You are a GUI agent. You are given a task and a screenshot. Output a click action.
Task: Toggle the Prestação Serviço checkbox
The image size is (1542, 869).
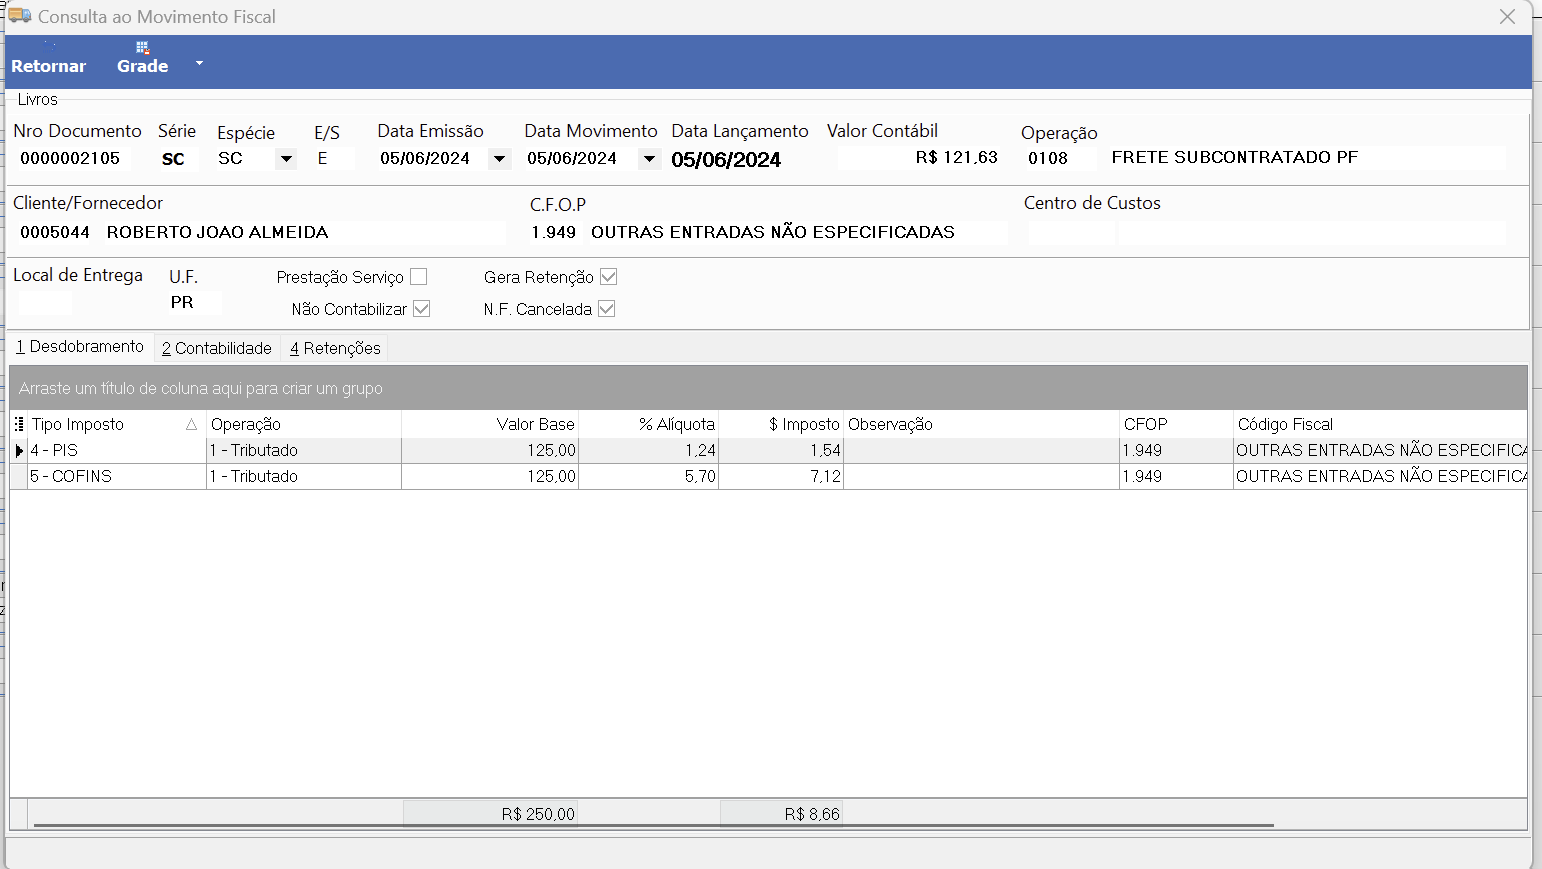(419, 277)
